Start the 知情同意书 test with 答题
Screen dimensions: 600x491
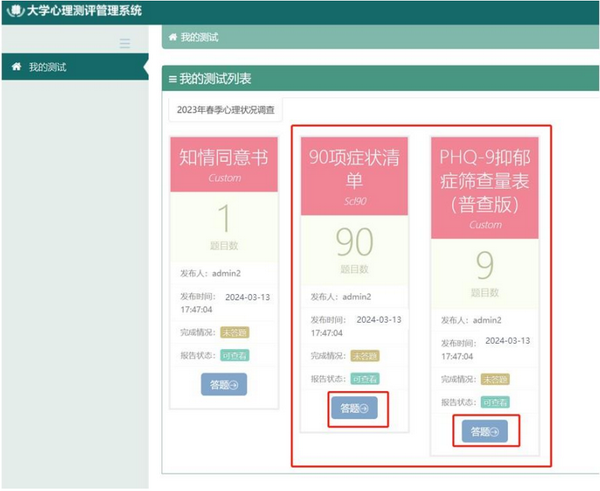click(224, 384)
